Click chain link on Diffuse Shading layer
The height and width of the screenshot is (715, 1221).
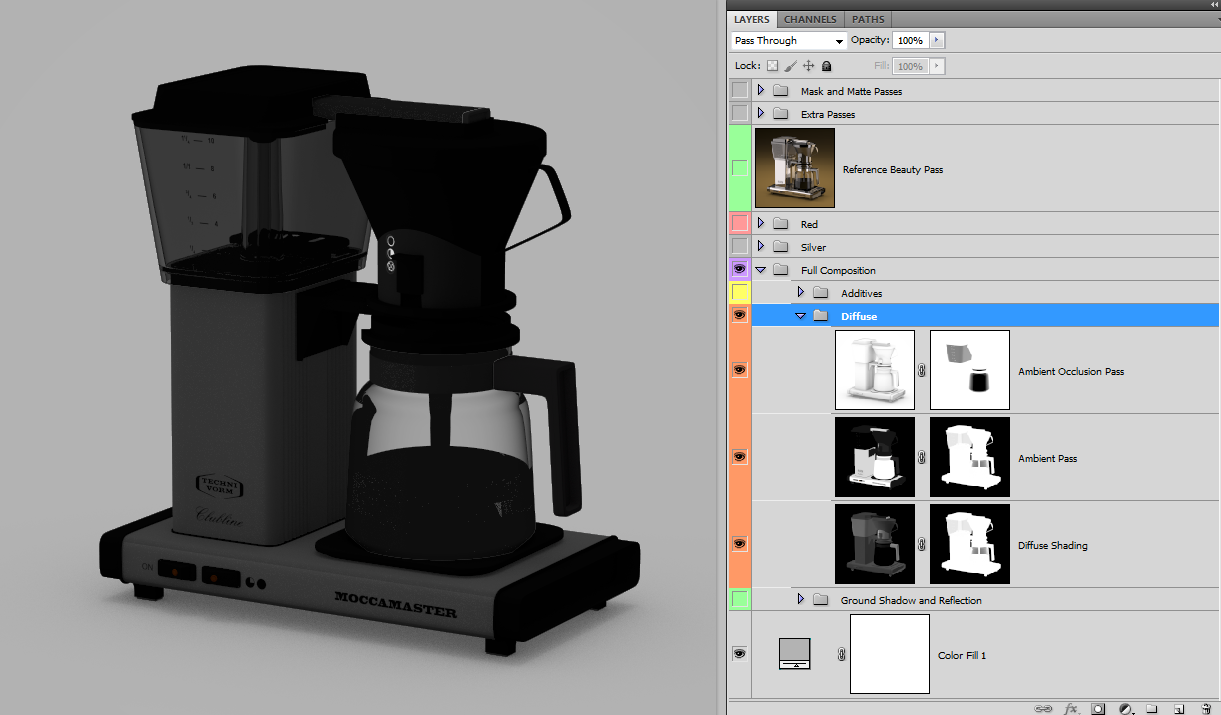coord(922,544)
